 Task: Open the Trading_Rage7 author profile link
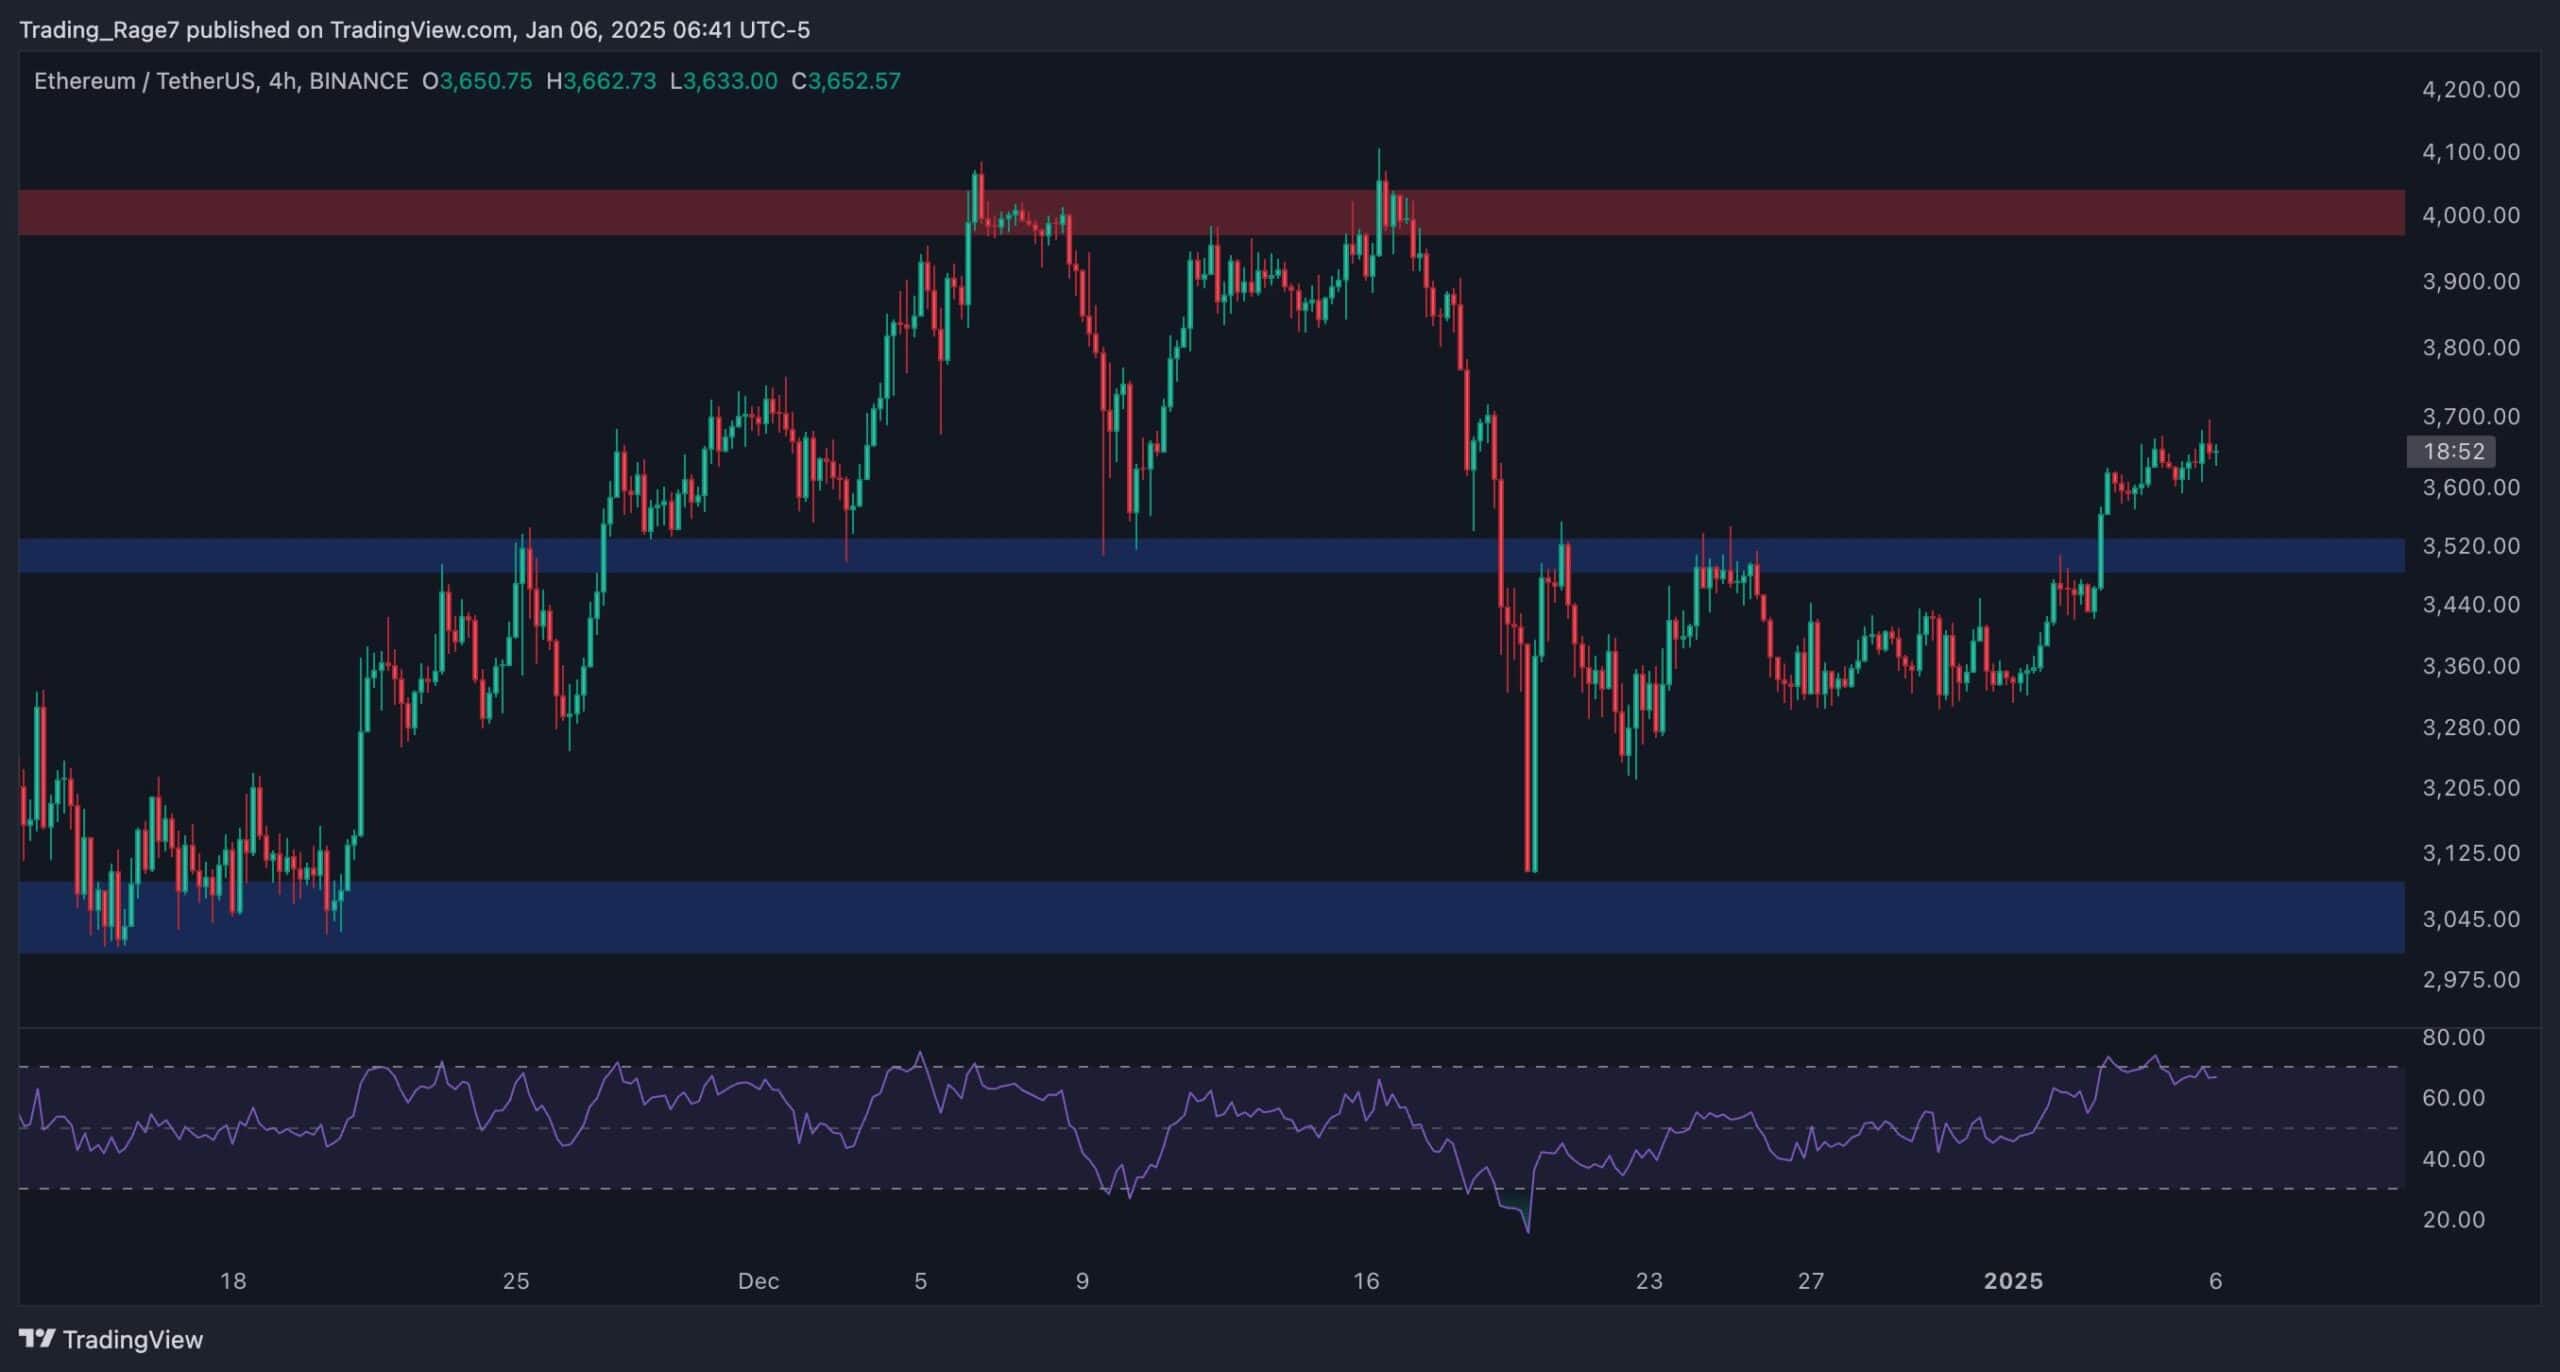(100, 30)
